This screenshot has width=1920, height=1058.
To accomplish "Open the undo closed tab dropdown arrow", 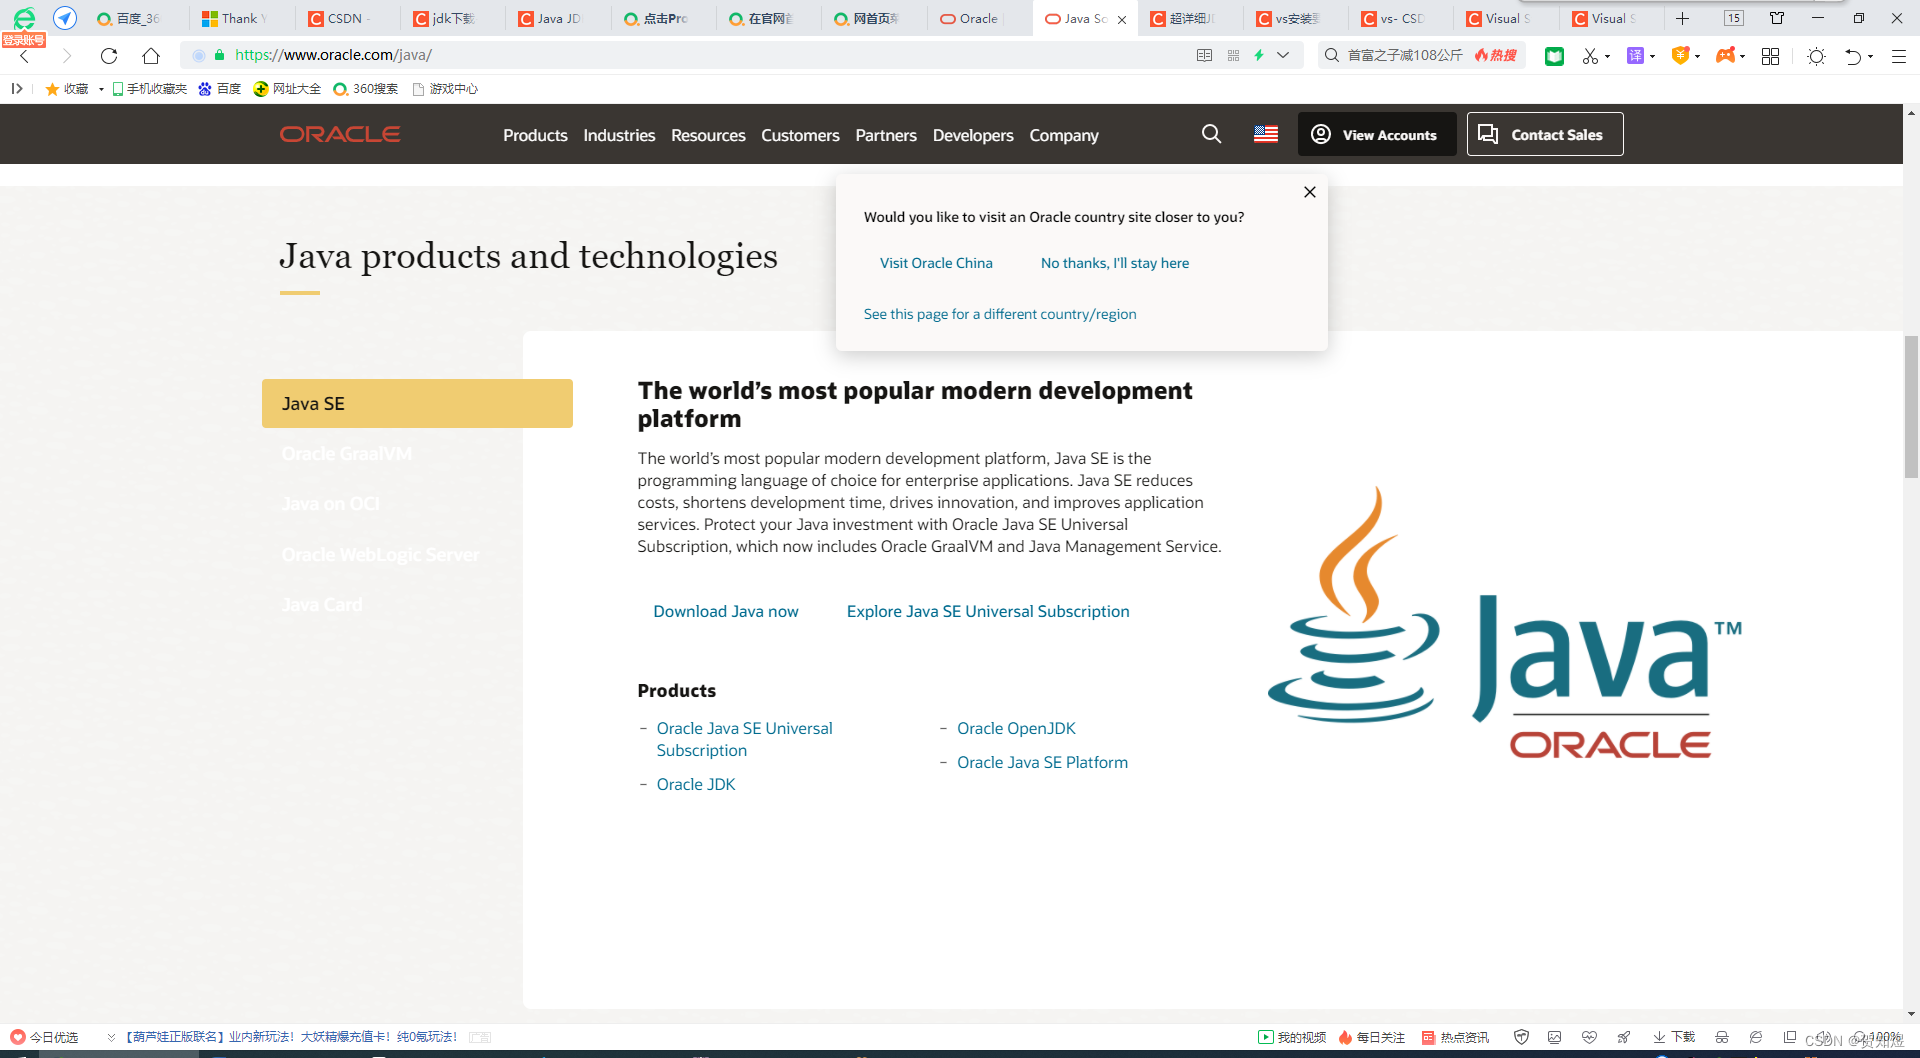I will tap(1870, 56).
